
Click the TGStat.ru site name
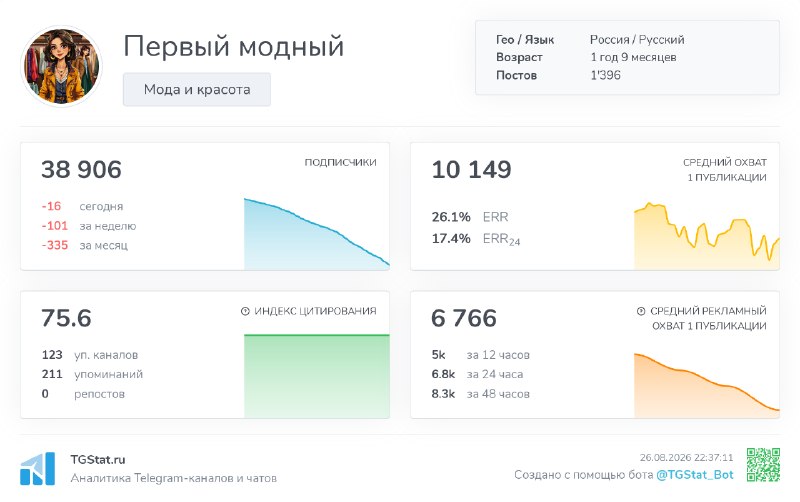pos(98,459)
